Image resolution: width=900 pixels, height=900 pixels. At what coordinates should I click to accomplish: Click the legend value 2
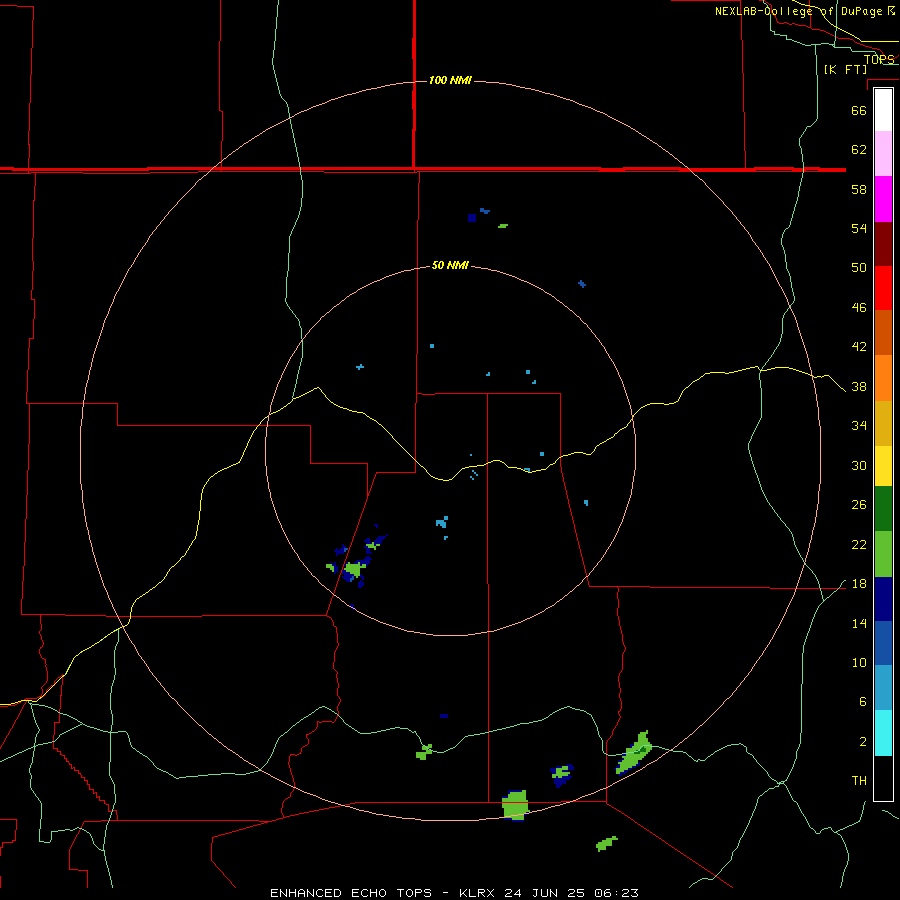[x=862, y=741]
